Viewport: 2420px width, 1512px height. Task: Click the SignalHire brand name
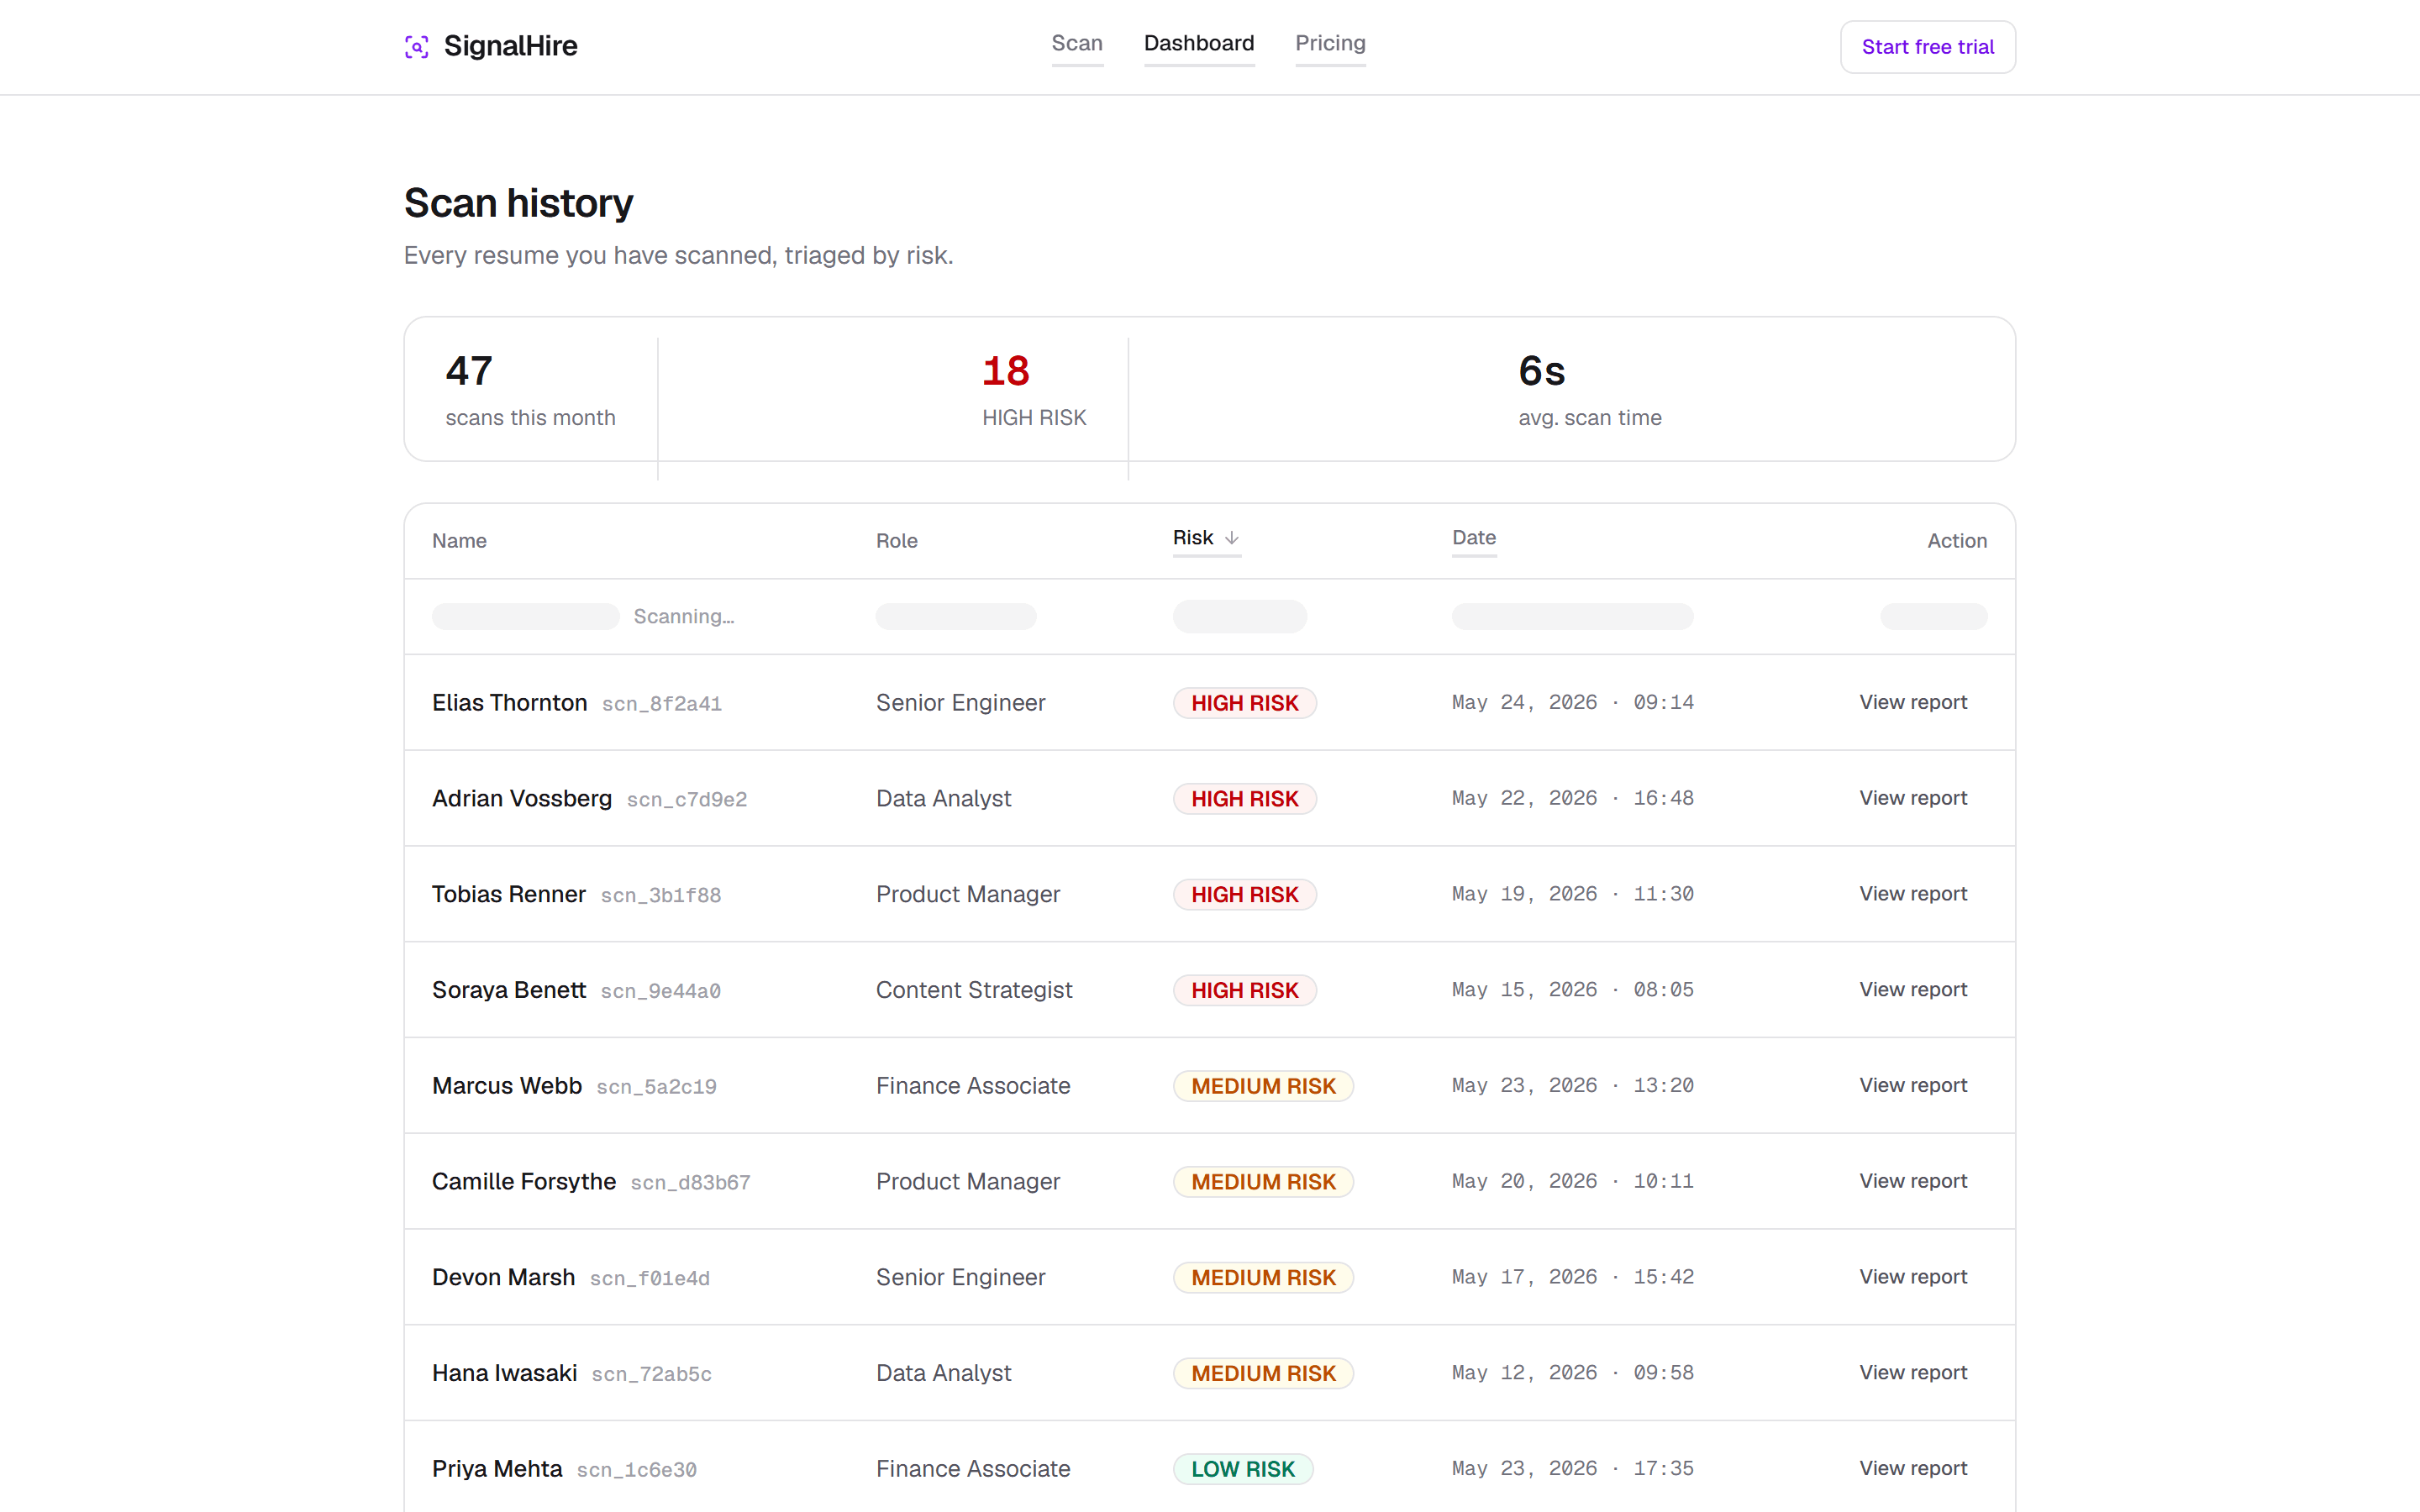click(x=510, y=46)
